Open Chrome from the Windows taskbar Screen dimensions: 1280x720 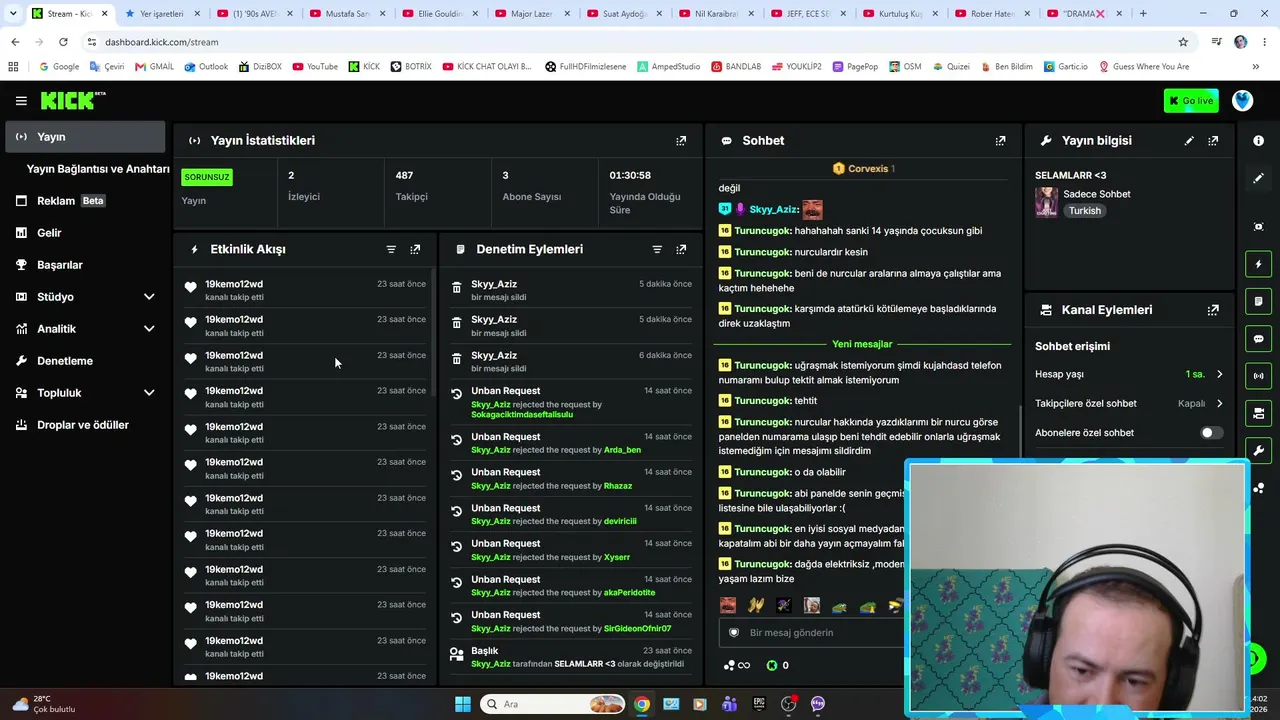pyautogui.click(x=642, y=704)
